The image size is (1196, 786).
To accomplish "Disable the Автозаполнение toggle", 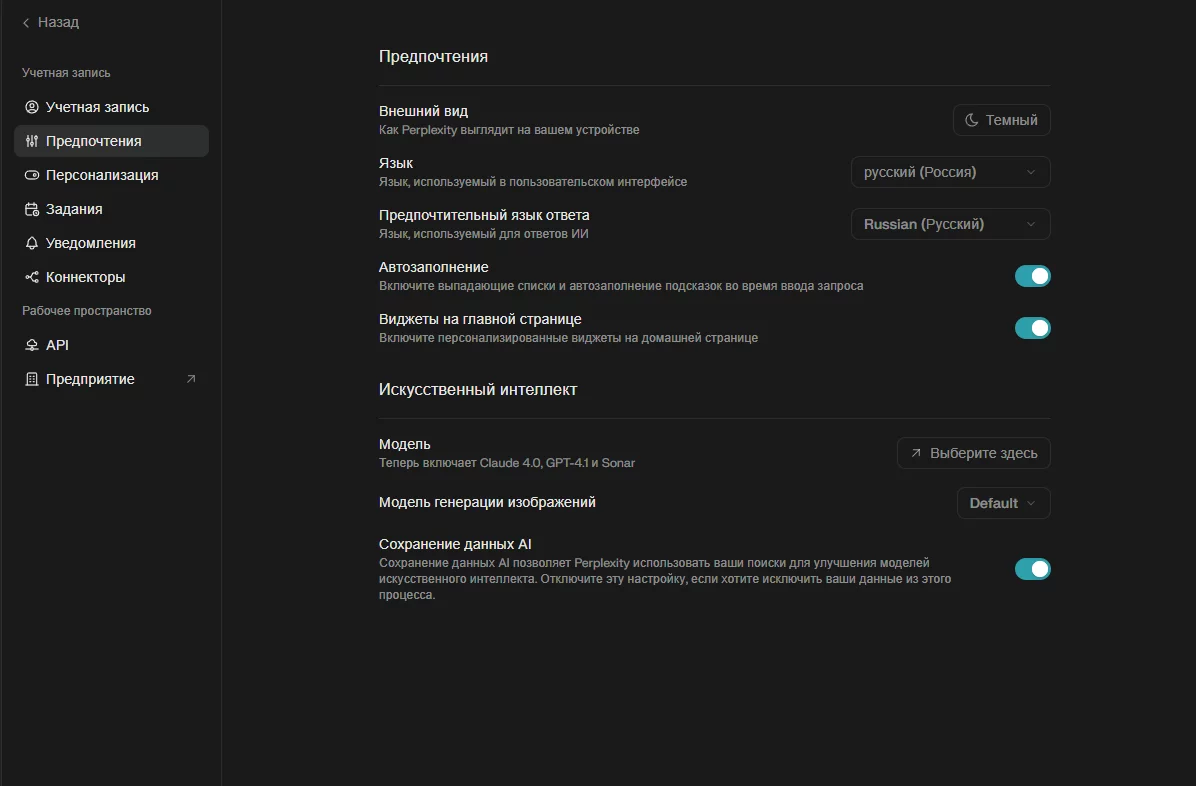I will [x=1032, y=276].
